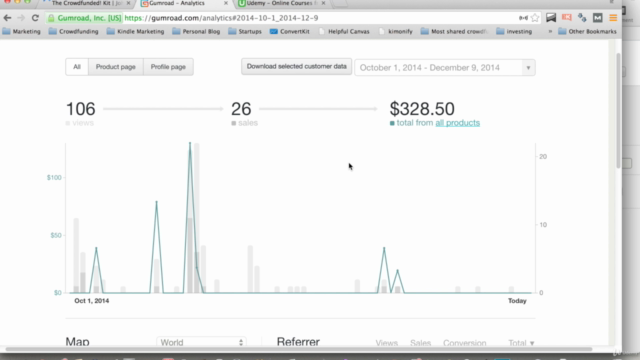Open the investing bookmarks folder

click(514, 31)
